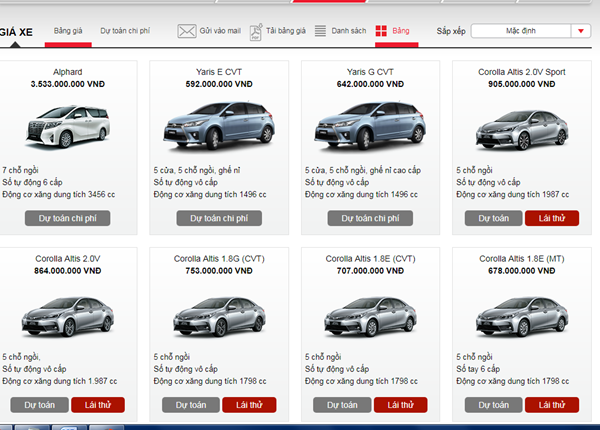Switch to Danh sách list view icon
This screenshot has width=600, height=430.
[x=320, y=32]
